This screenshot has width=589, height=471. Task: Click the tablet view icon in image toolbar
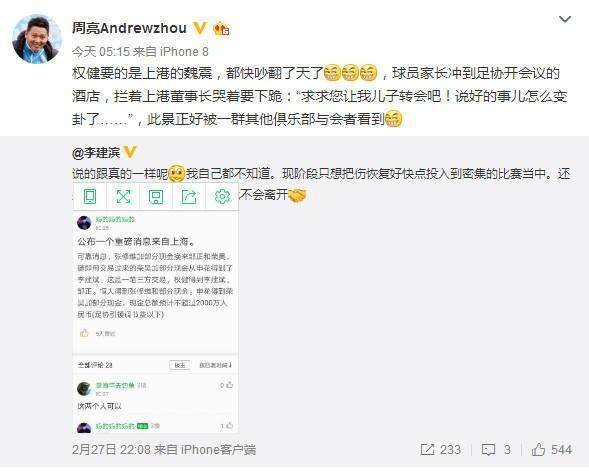90,196
